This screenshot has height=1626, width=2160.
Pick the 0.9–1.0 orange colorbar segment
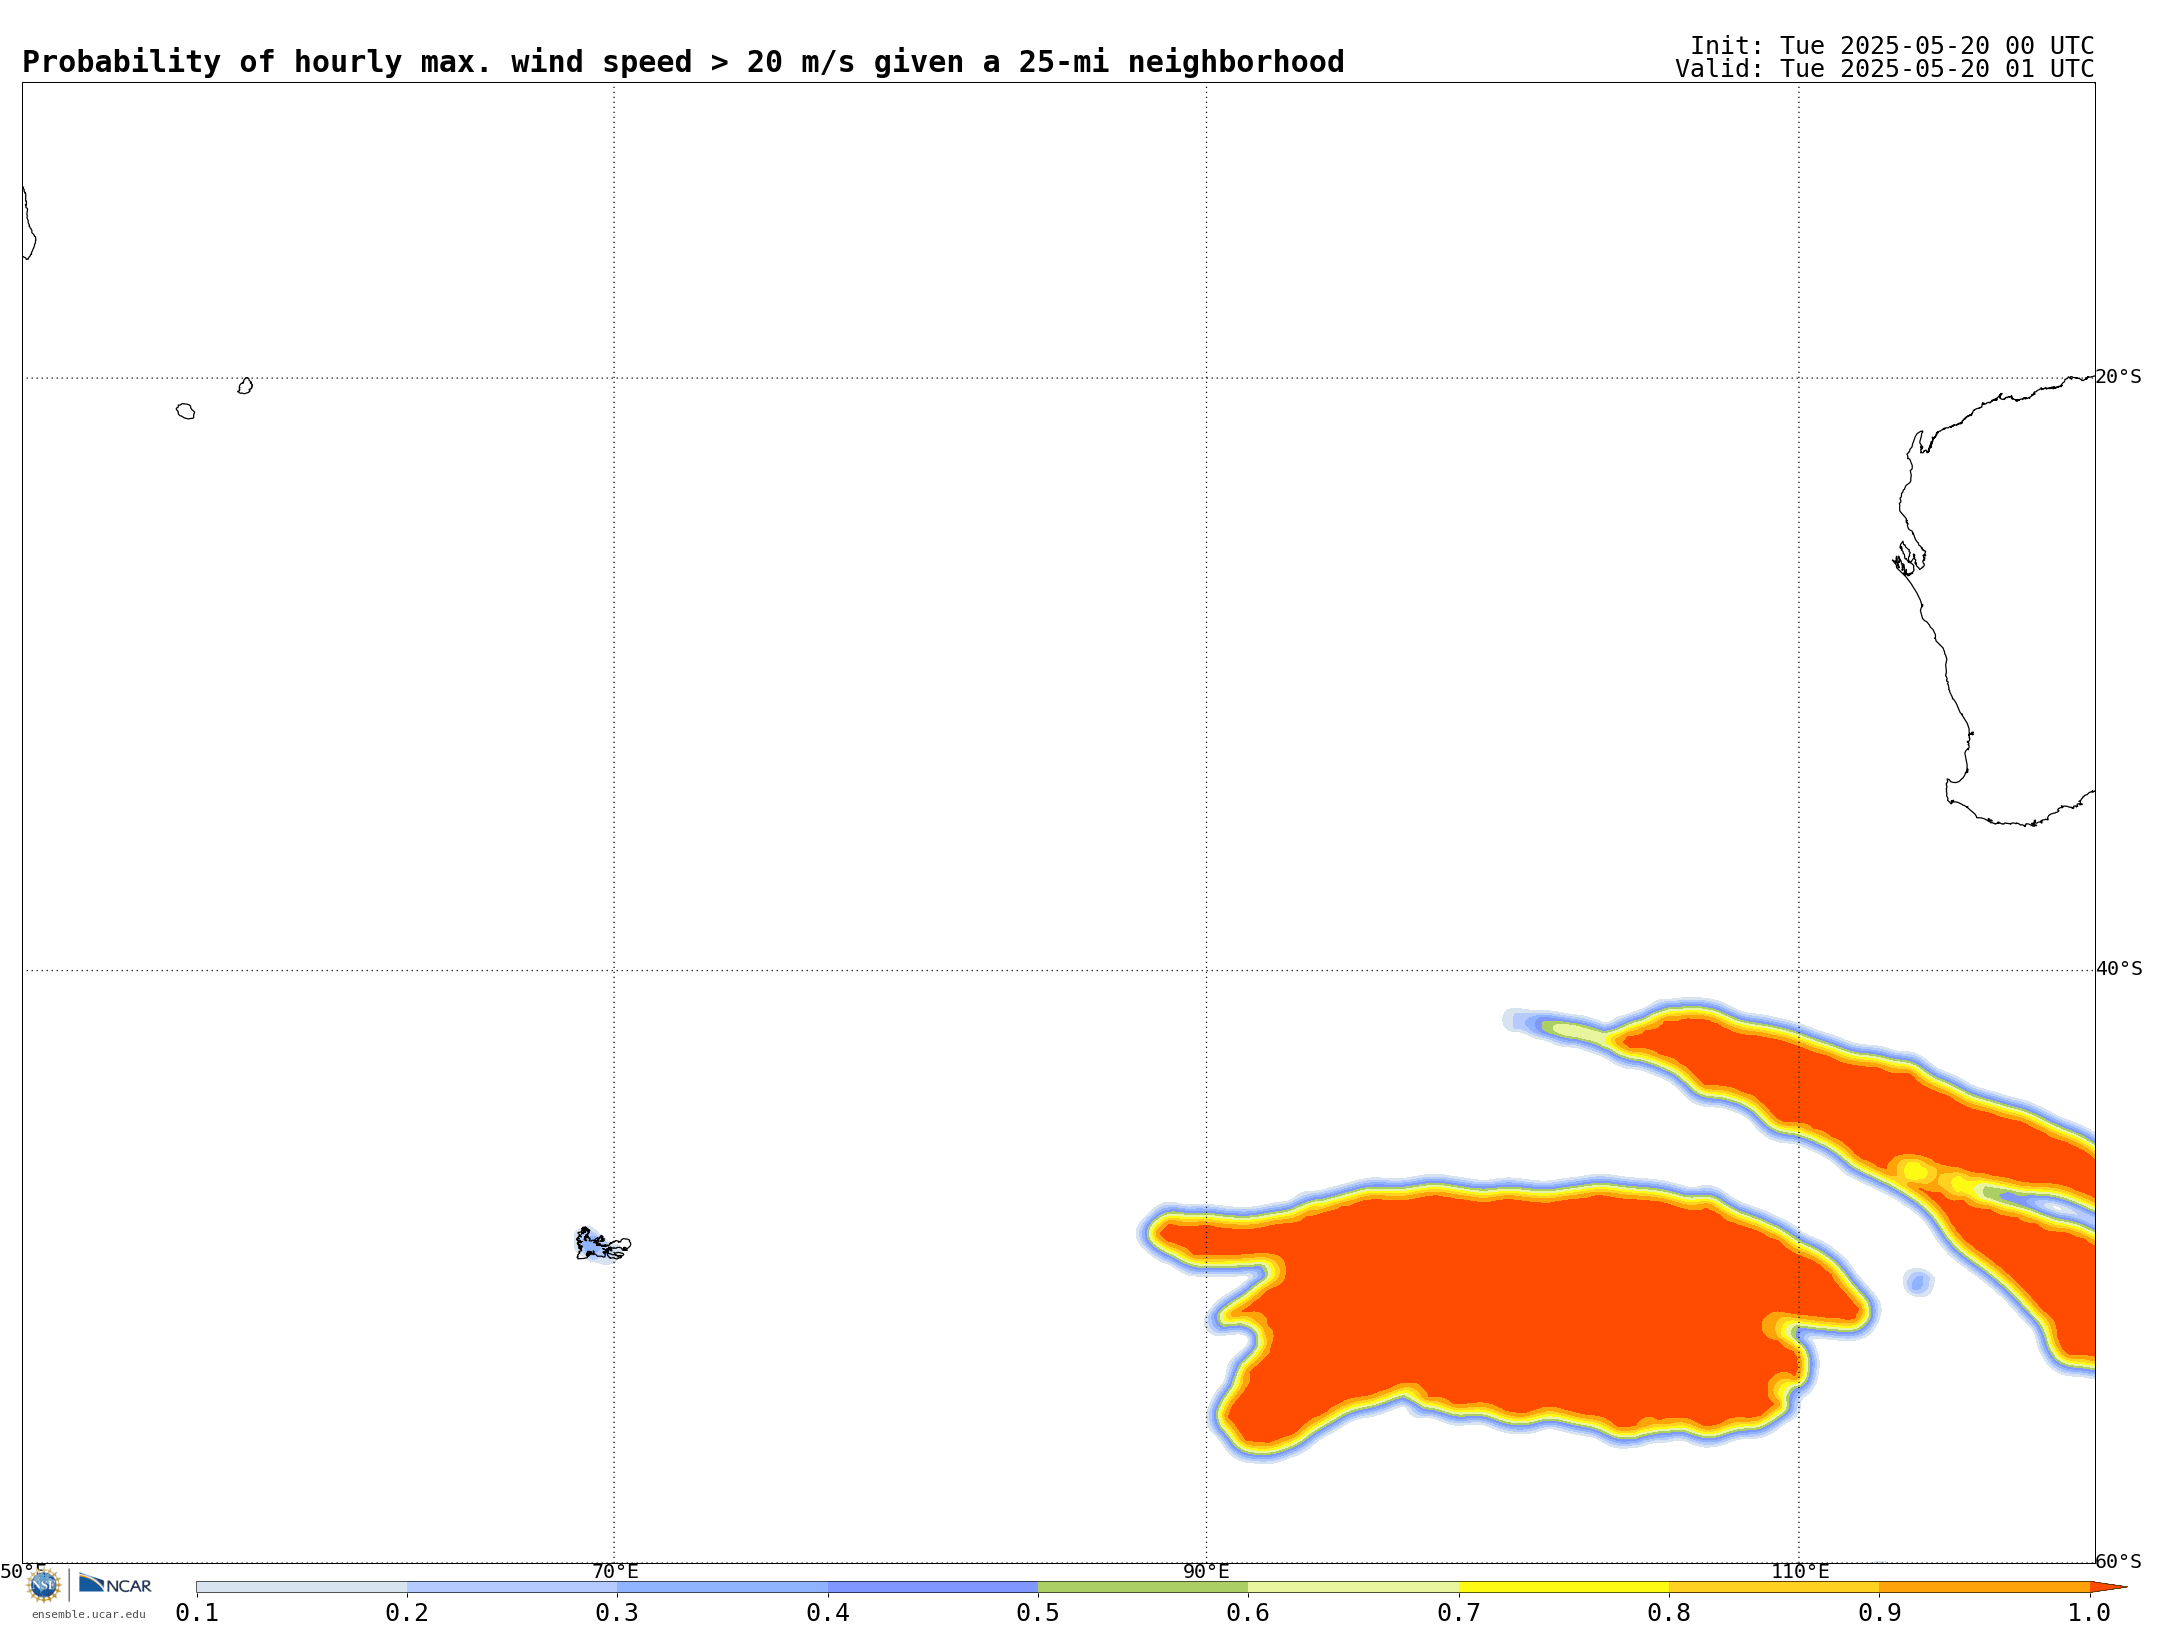[1985, 1587]
